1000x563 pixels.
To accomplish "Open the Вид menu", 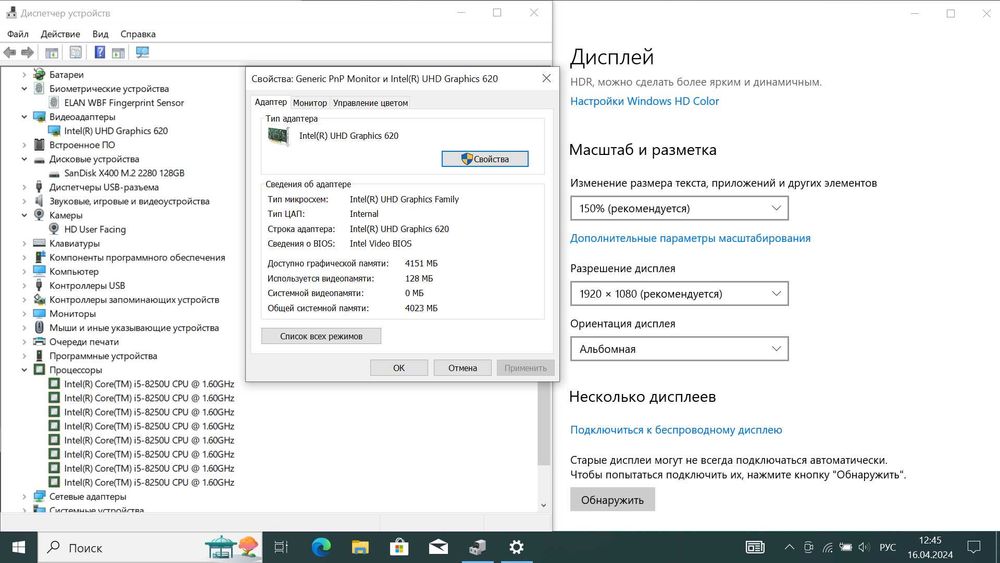I will click(100, 34).
